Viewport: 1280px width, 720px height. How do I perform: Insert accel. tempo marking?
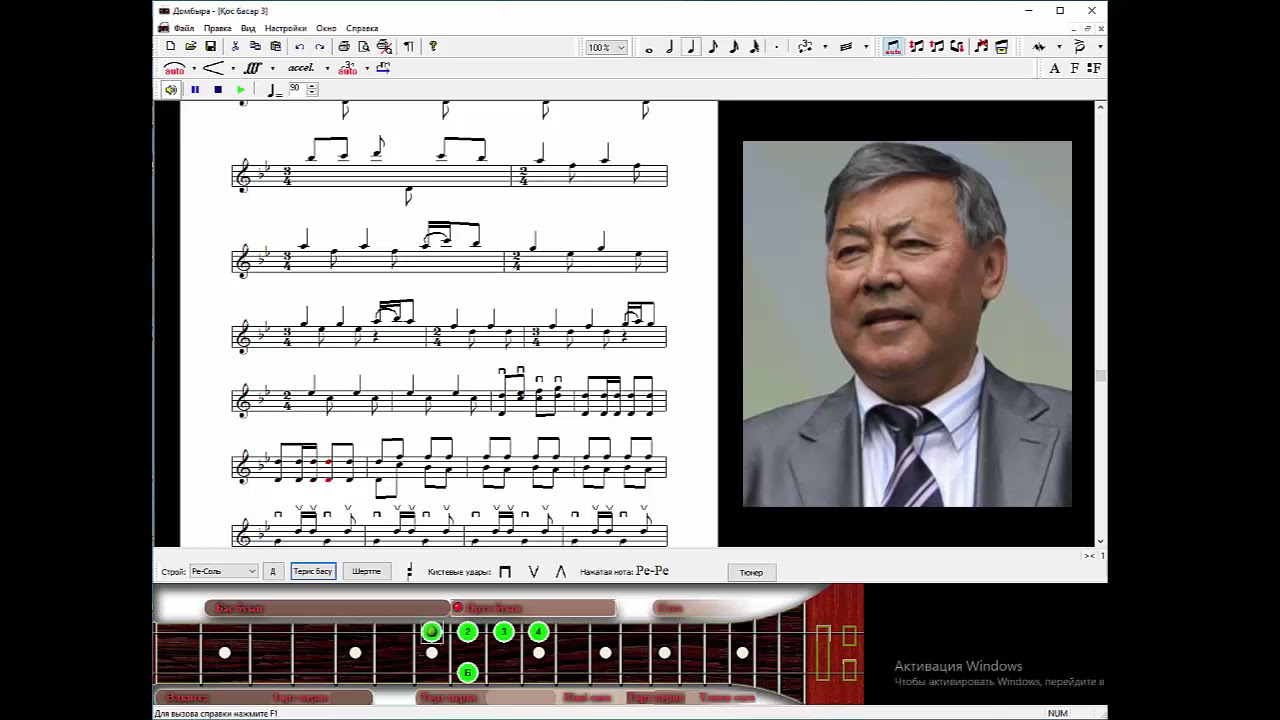pyautogui.click(x=301, y=68)
